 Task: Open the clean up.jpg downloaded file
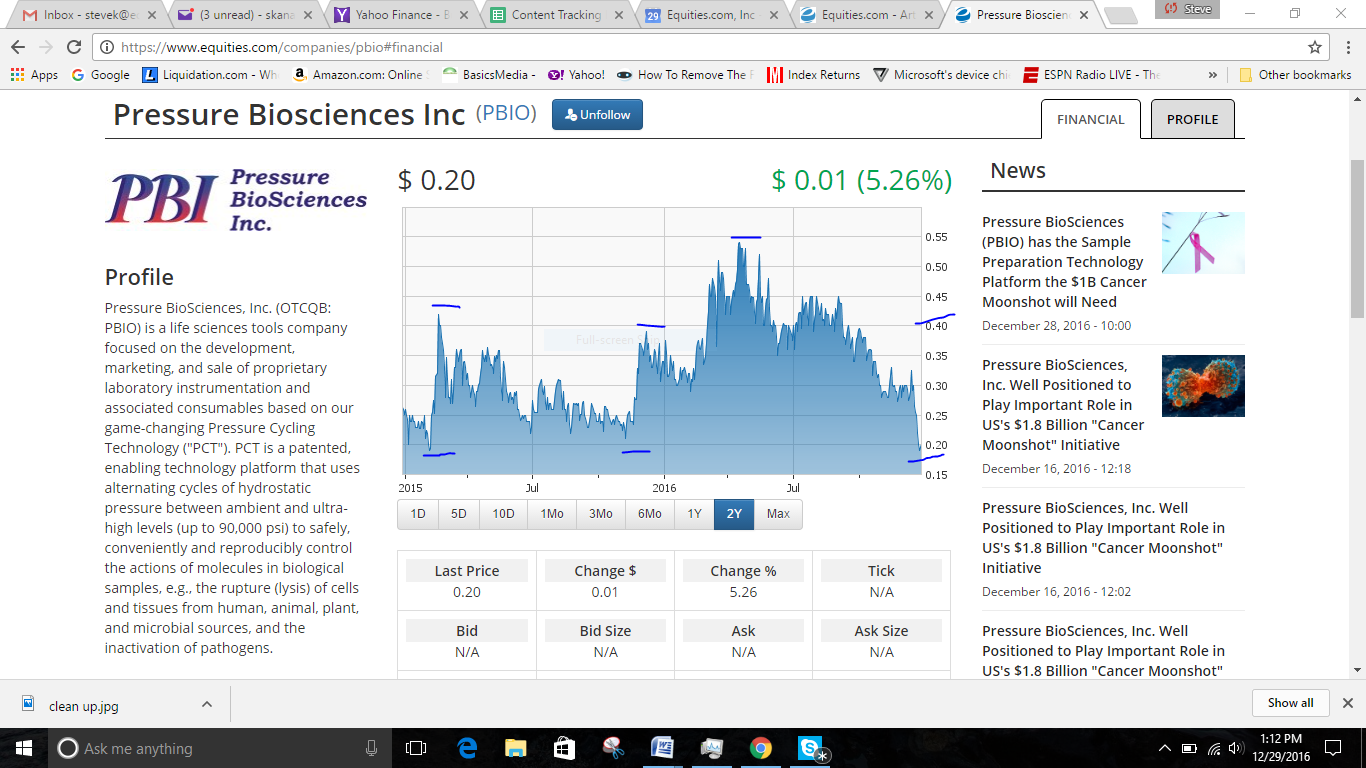[x=84, y=706]
